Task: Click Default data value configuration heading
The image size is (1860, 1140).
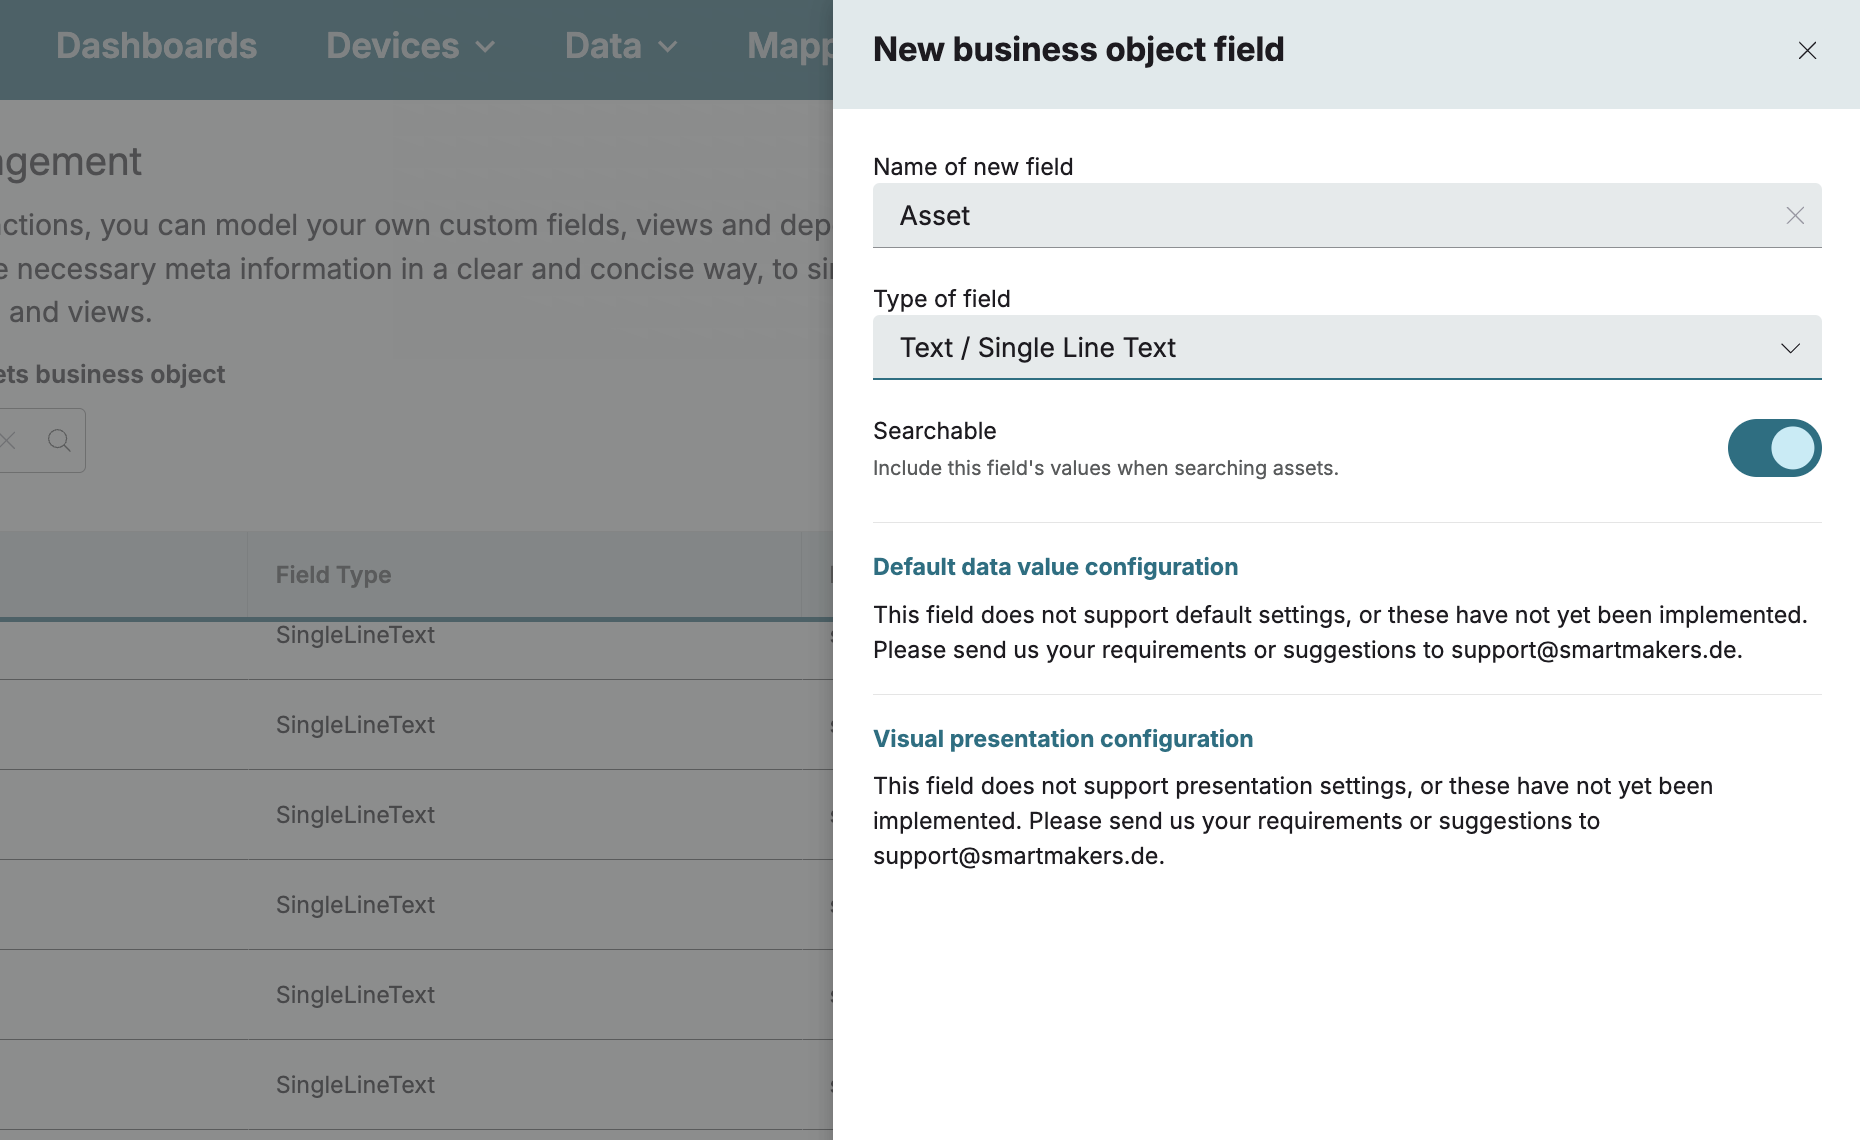Action: 1055,567
